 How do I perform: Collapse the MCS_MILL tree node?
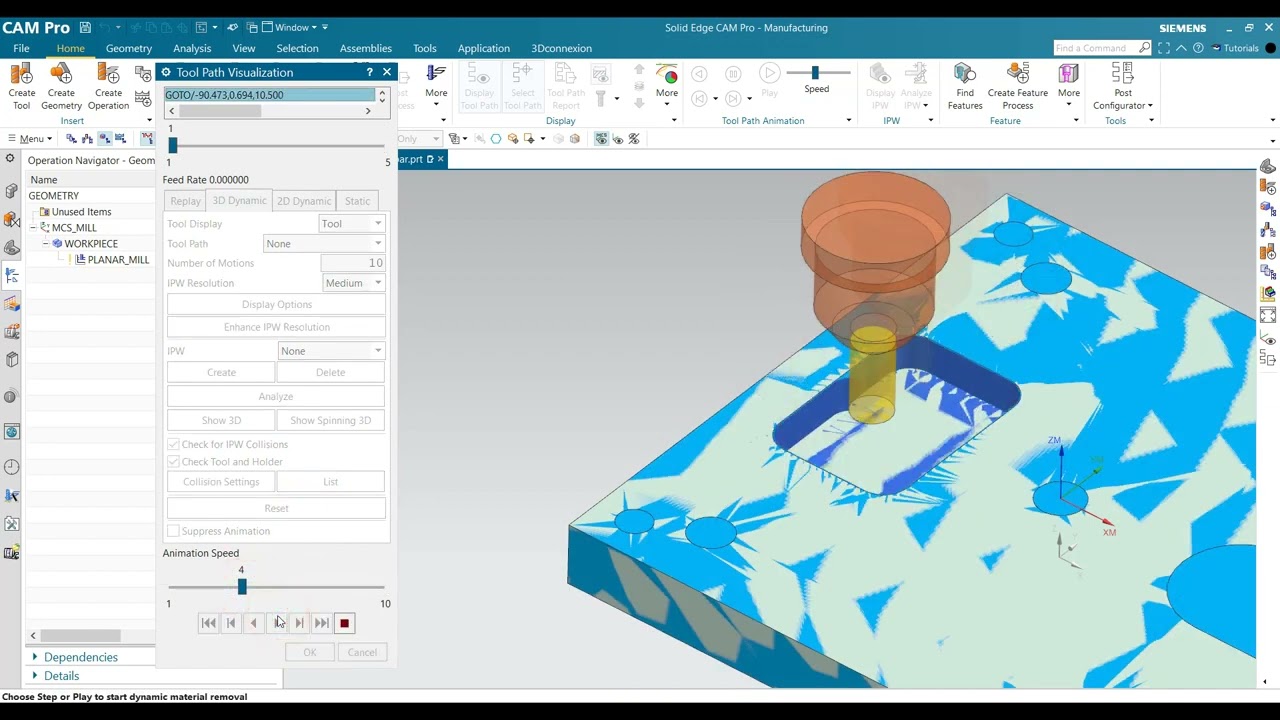pyautogui.click(x=33, y=228)
